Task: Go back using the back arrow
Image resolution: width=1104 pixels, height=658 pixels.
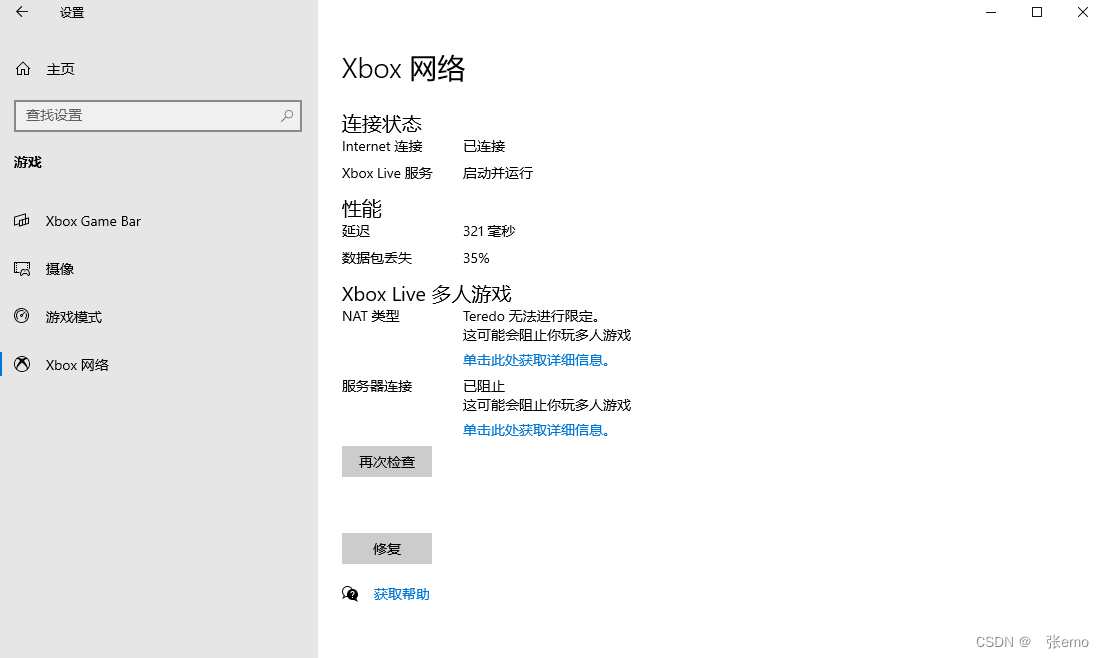Action: tap(22, 12)
